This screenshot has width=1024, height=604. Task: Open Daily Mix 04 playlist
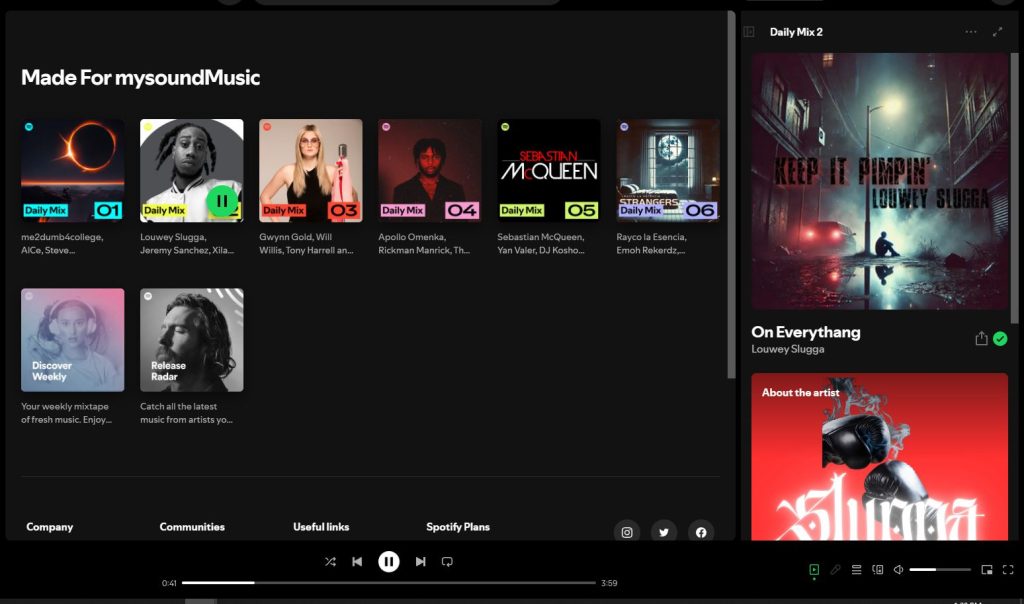430,170
